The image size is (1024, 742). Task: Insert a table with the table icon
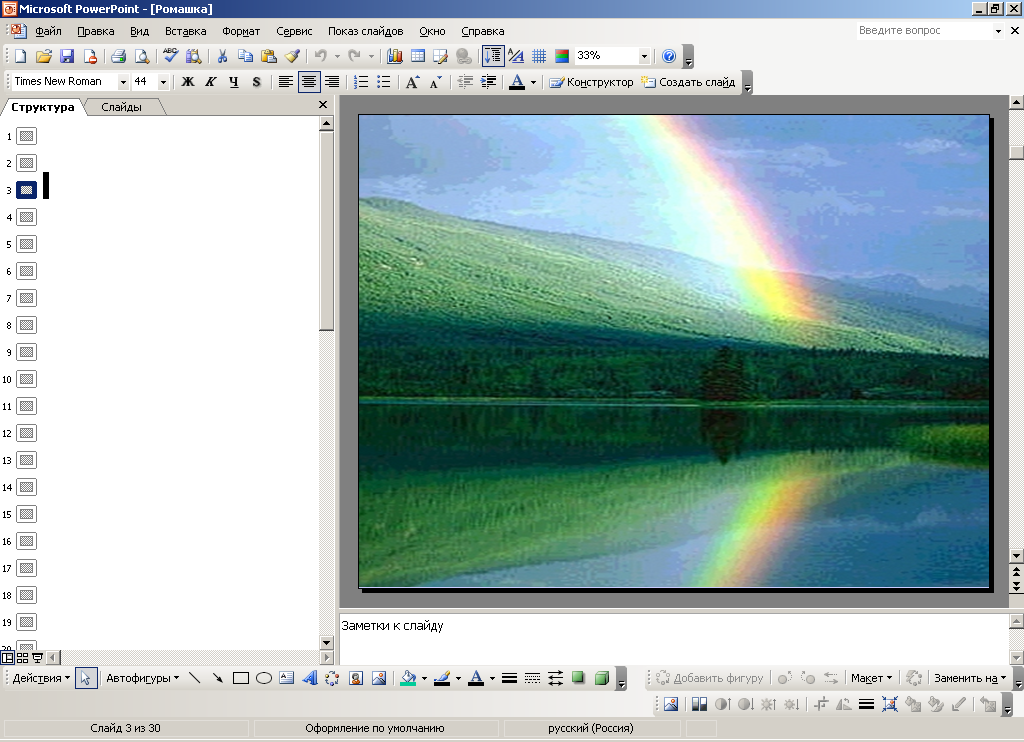pyautogui.click(x=417, y=56)
